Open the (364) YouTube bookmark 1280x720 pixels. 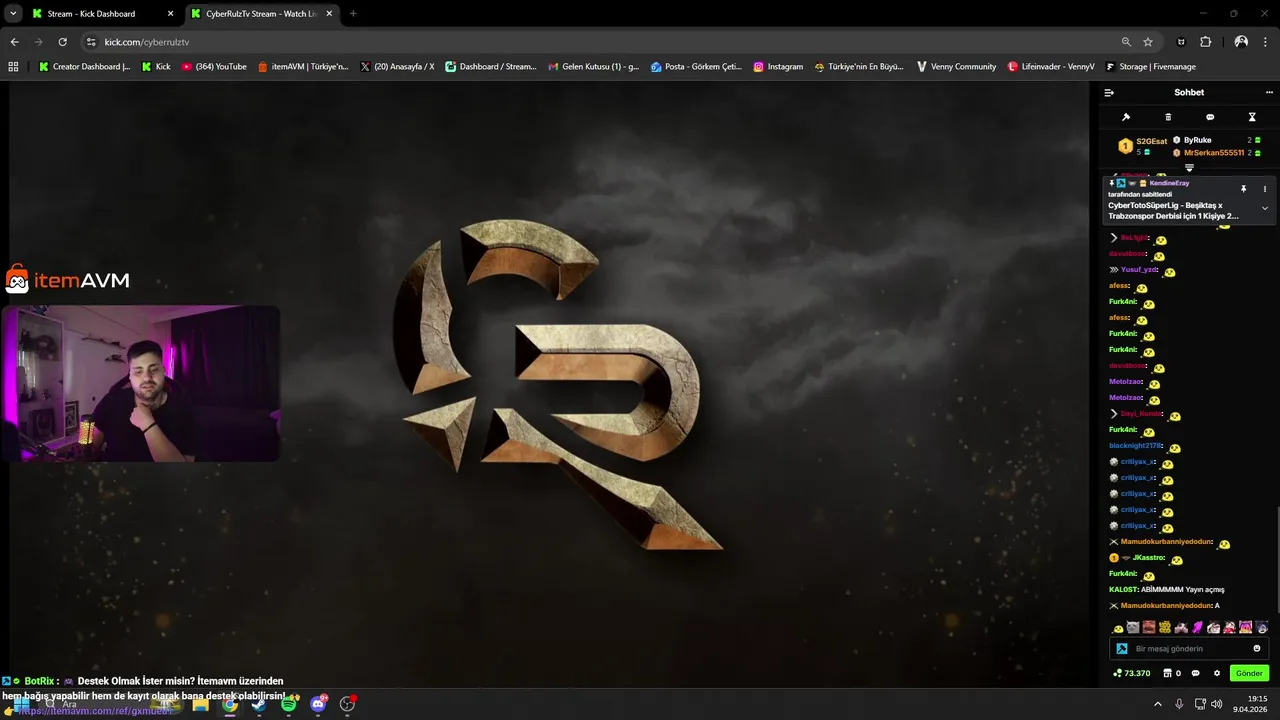(x=214, y=67)
